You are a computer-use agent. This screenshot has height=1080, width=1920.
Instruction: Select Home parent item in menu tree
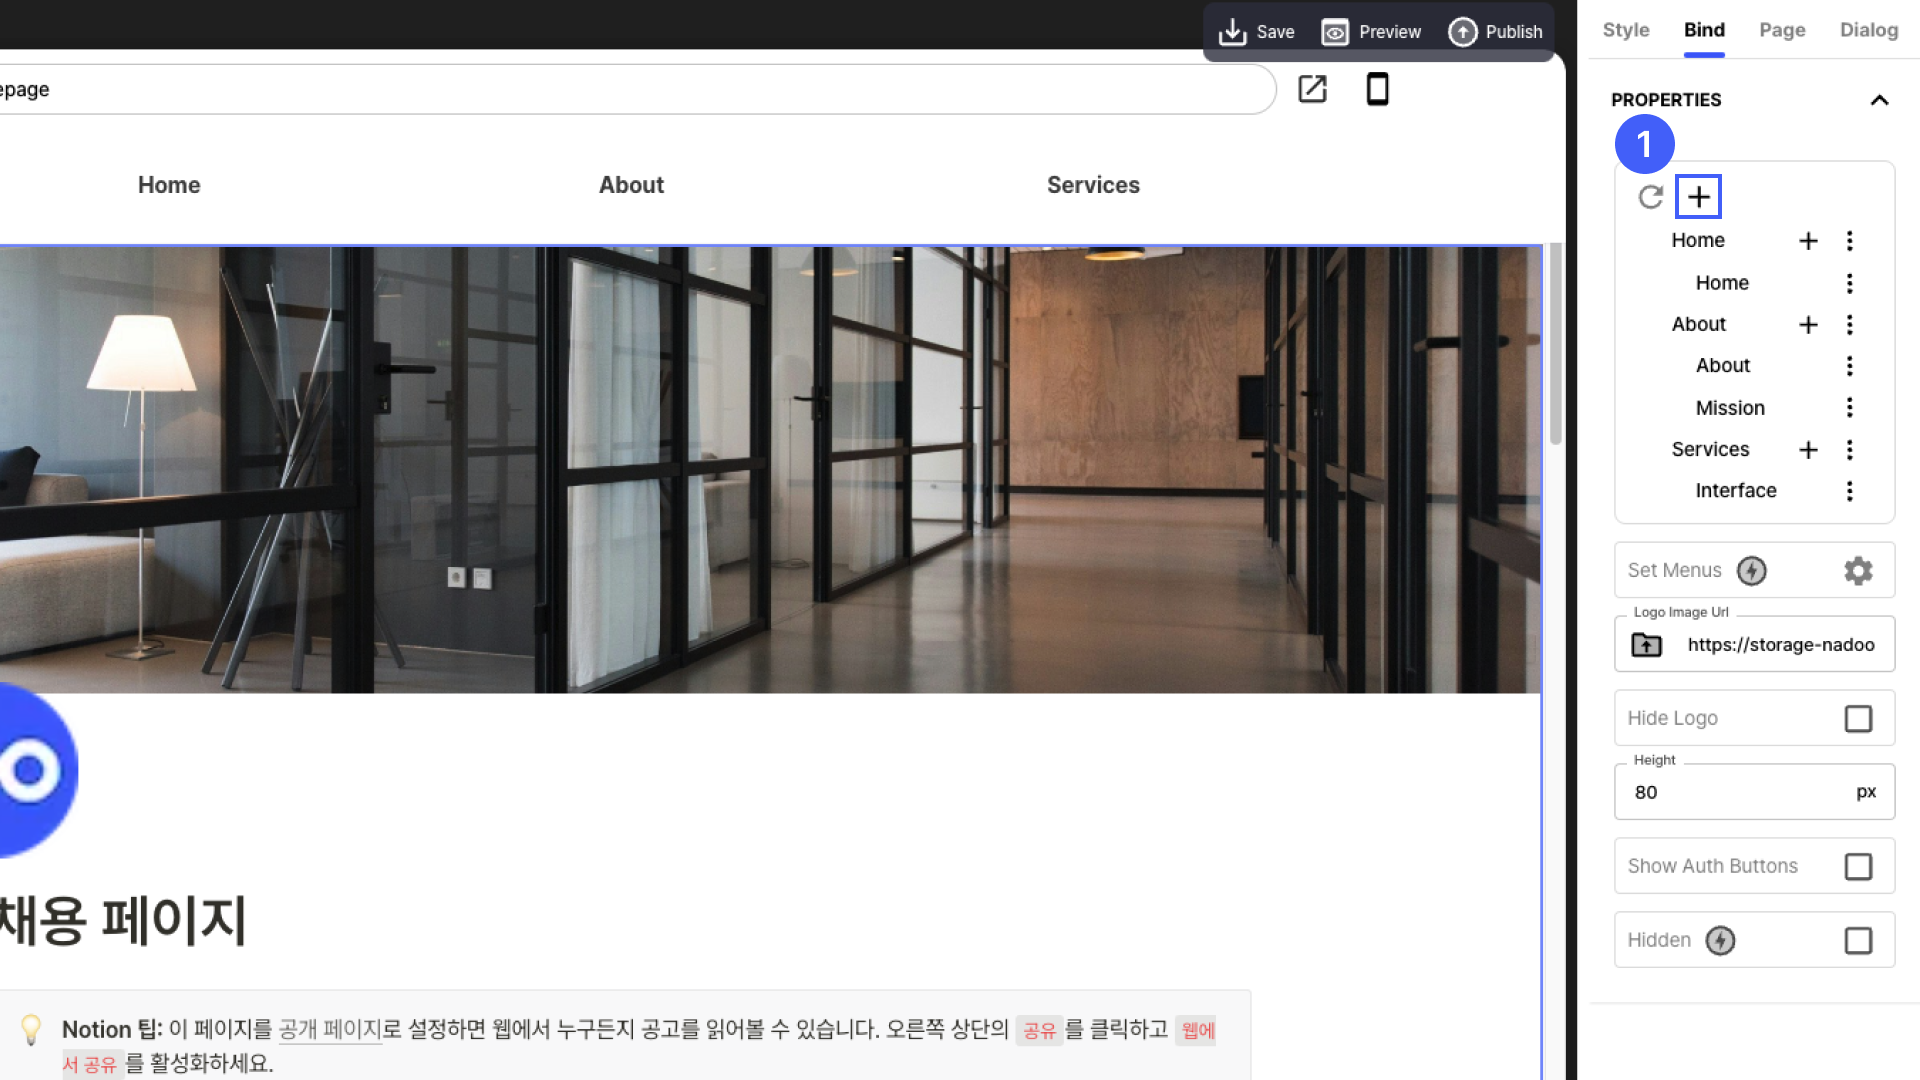(x=1697, y=241)
